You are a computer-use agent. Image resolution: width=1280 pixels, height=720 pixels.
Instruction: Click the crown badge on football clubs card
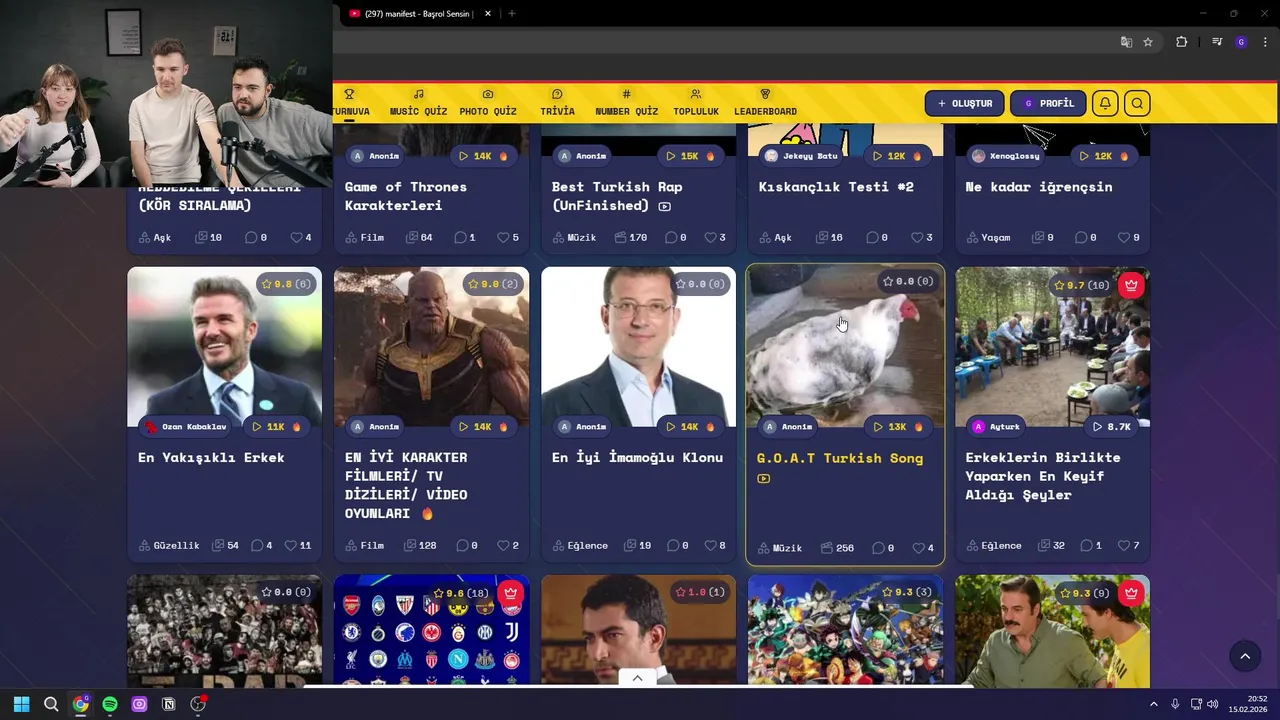[x=511, y=592]
